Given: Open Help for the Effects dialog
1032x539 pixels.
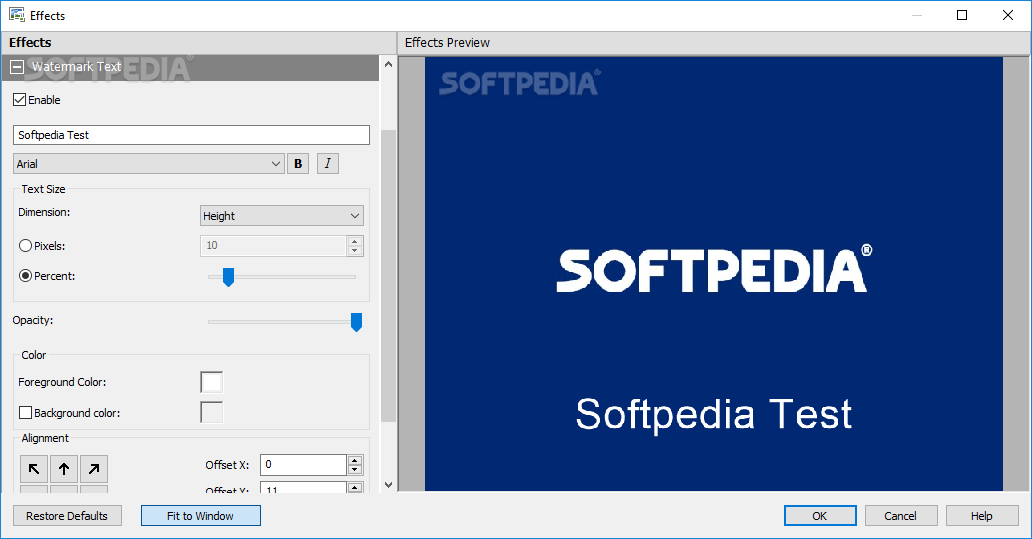Looking at the screenshot, I should coord(981,516).
